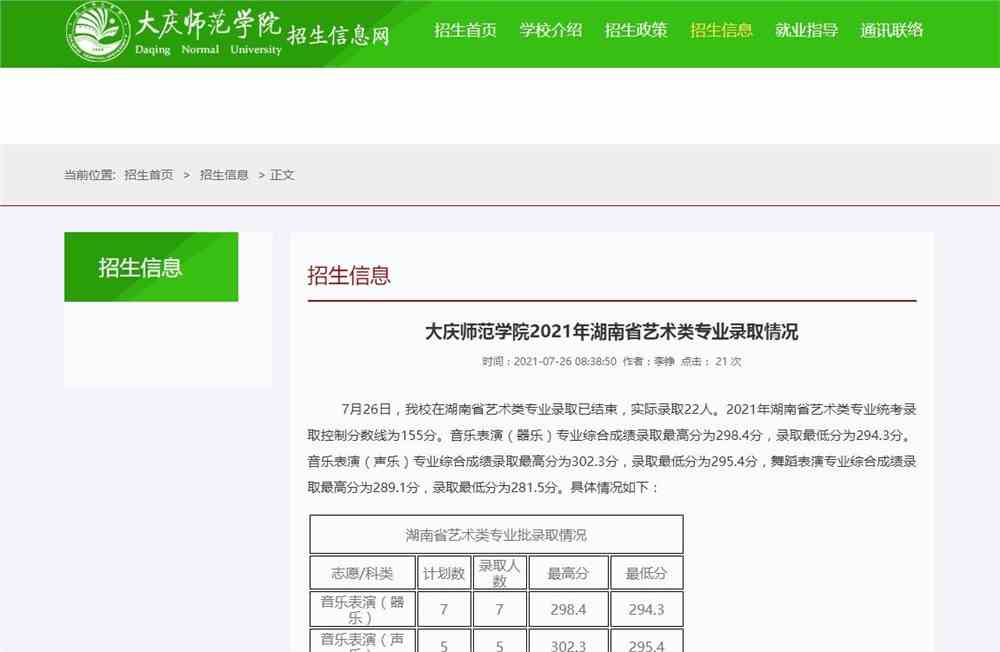Click the green 招生信息 sidebar heading
1000x652 pixels.
click(x=151, y=267)
